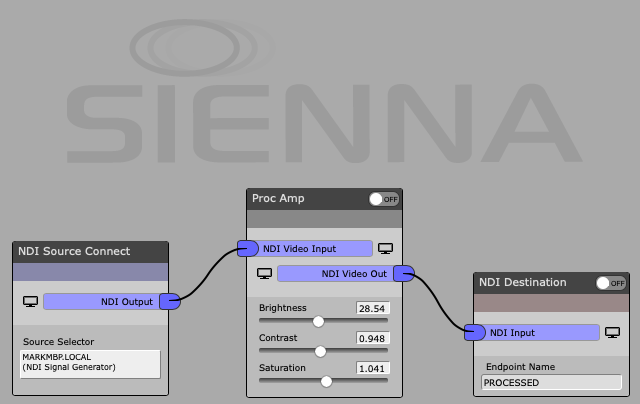Click the Endpoint Name label

(x=520, y=367)
